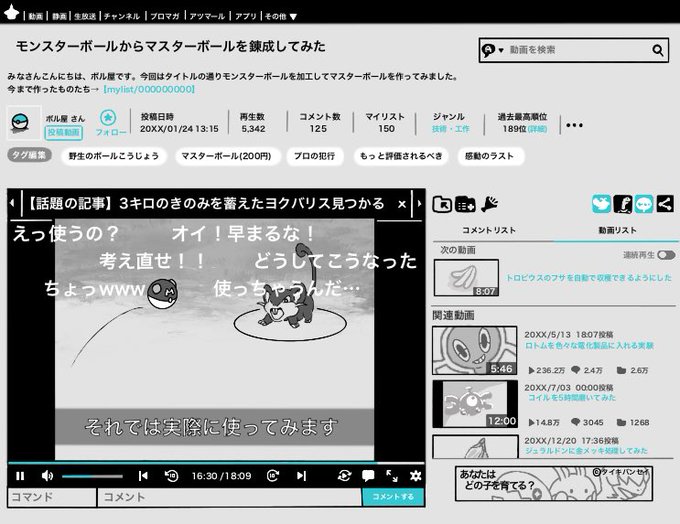
Task: Add to watch later icon
Action: pyautogui.click(x=465, y=204)
